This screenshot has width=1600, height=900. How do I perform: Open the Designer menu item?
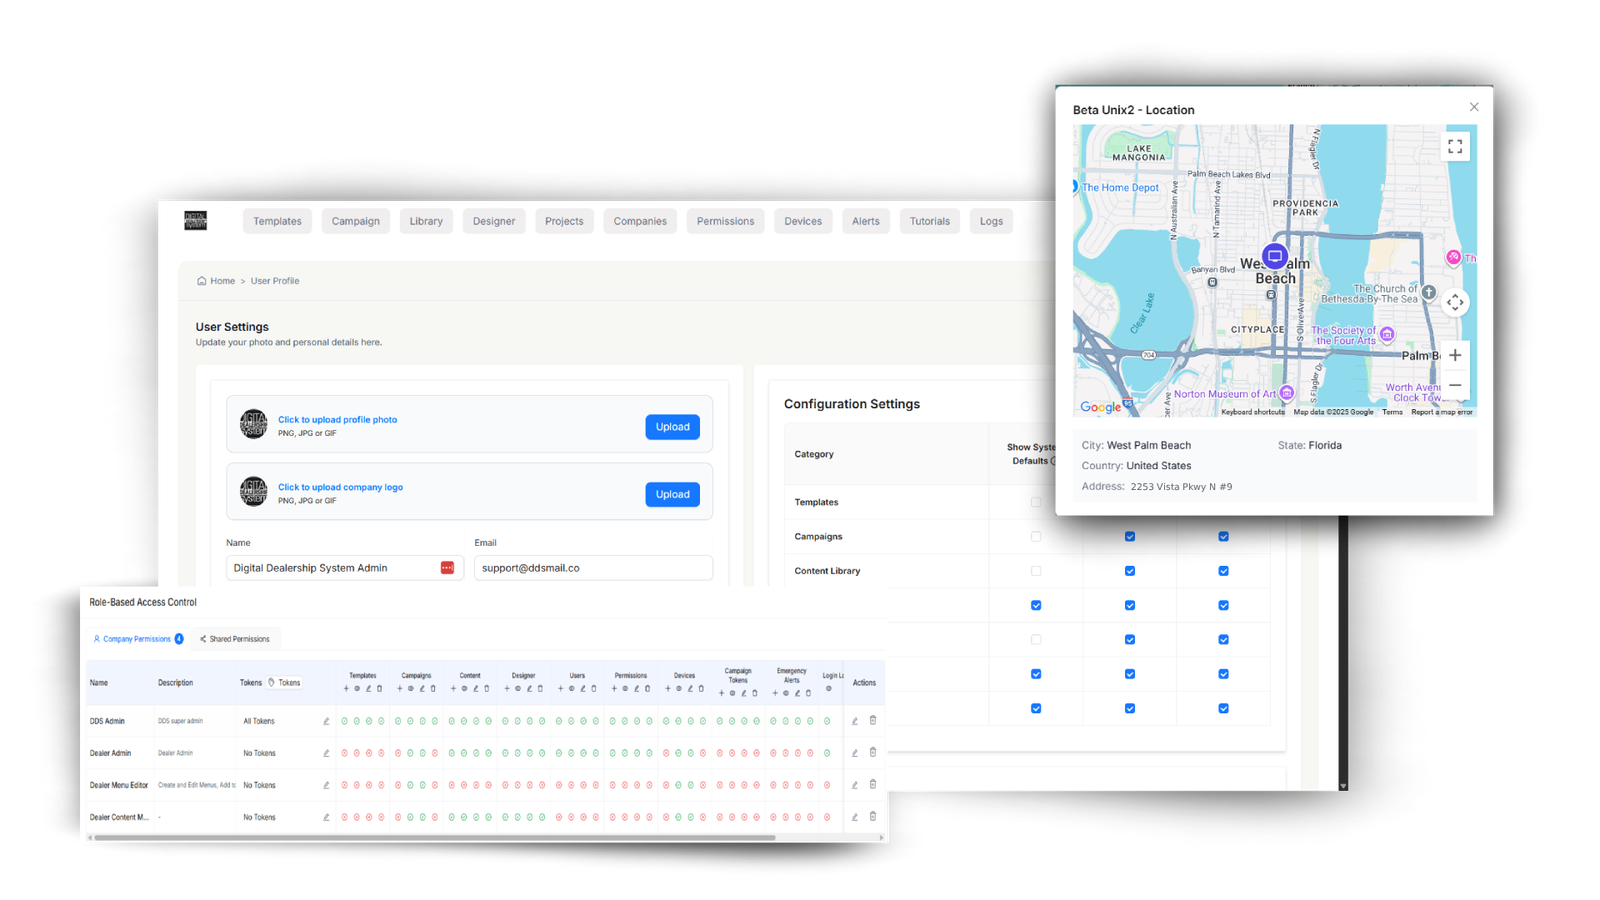pos(494,221)
